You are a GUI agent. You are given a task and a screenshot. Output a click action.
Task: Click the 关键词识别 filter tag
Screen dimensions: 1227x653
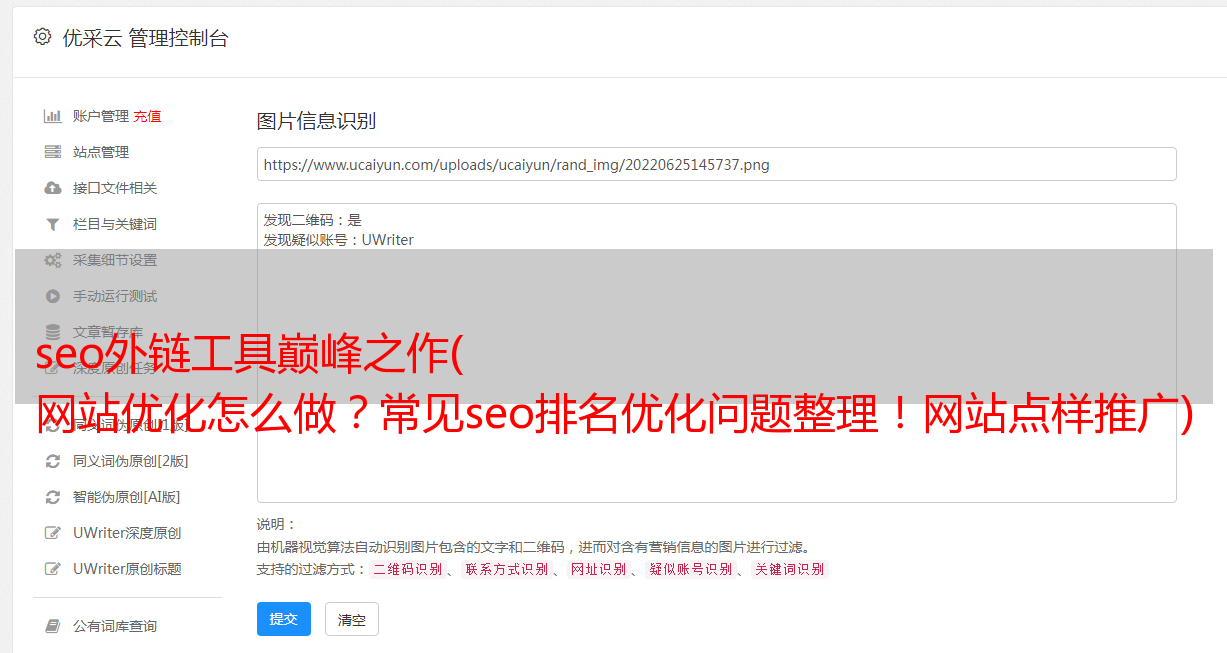coord(789,569)
